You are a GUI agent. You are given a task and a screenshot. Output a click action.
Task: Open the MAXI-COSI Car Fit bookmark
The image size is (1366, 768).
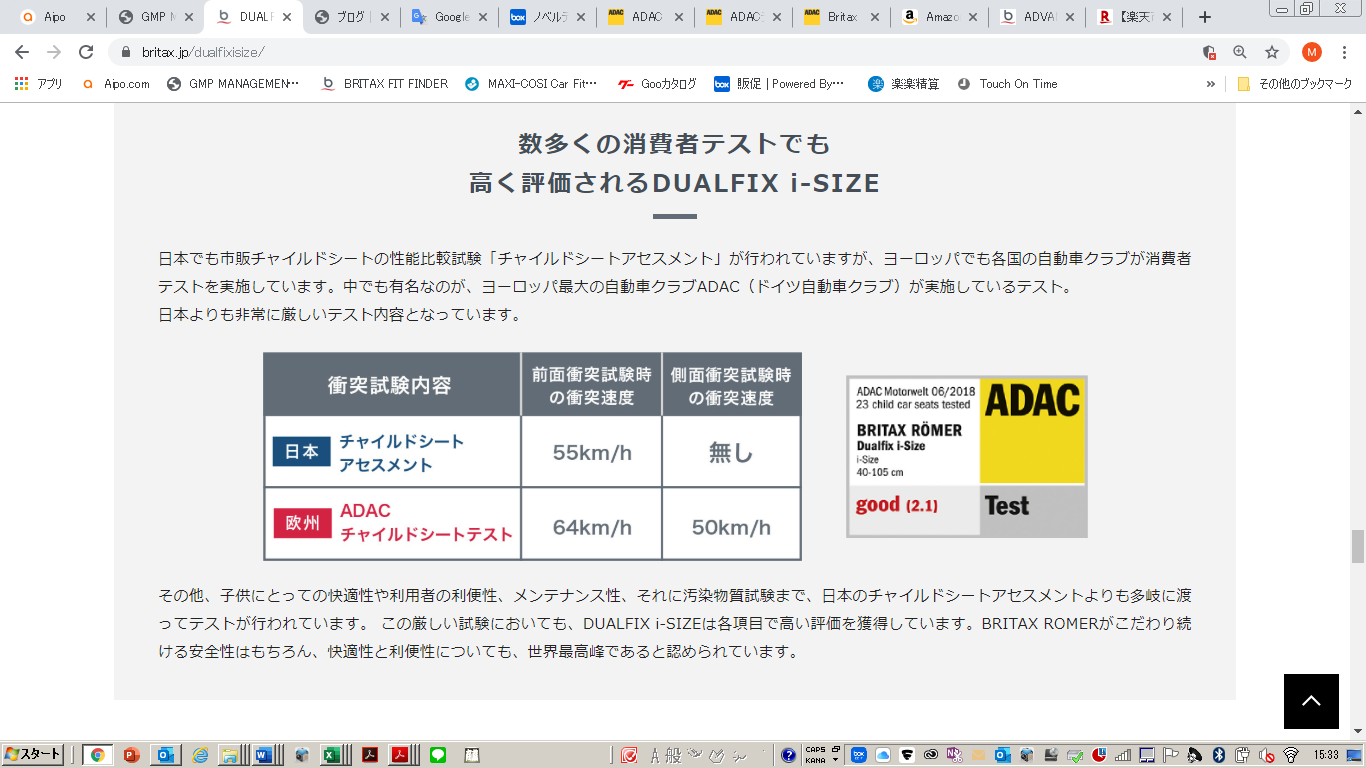point(532,84)
